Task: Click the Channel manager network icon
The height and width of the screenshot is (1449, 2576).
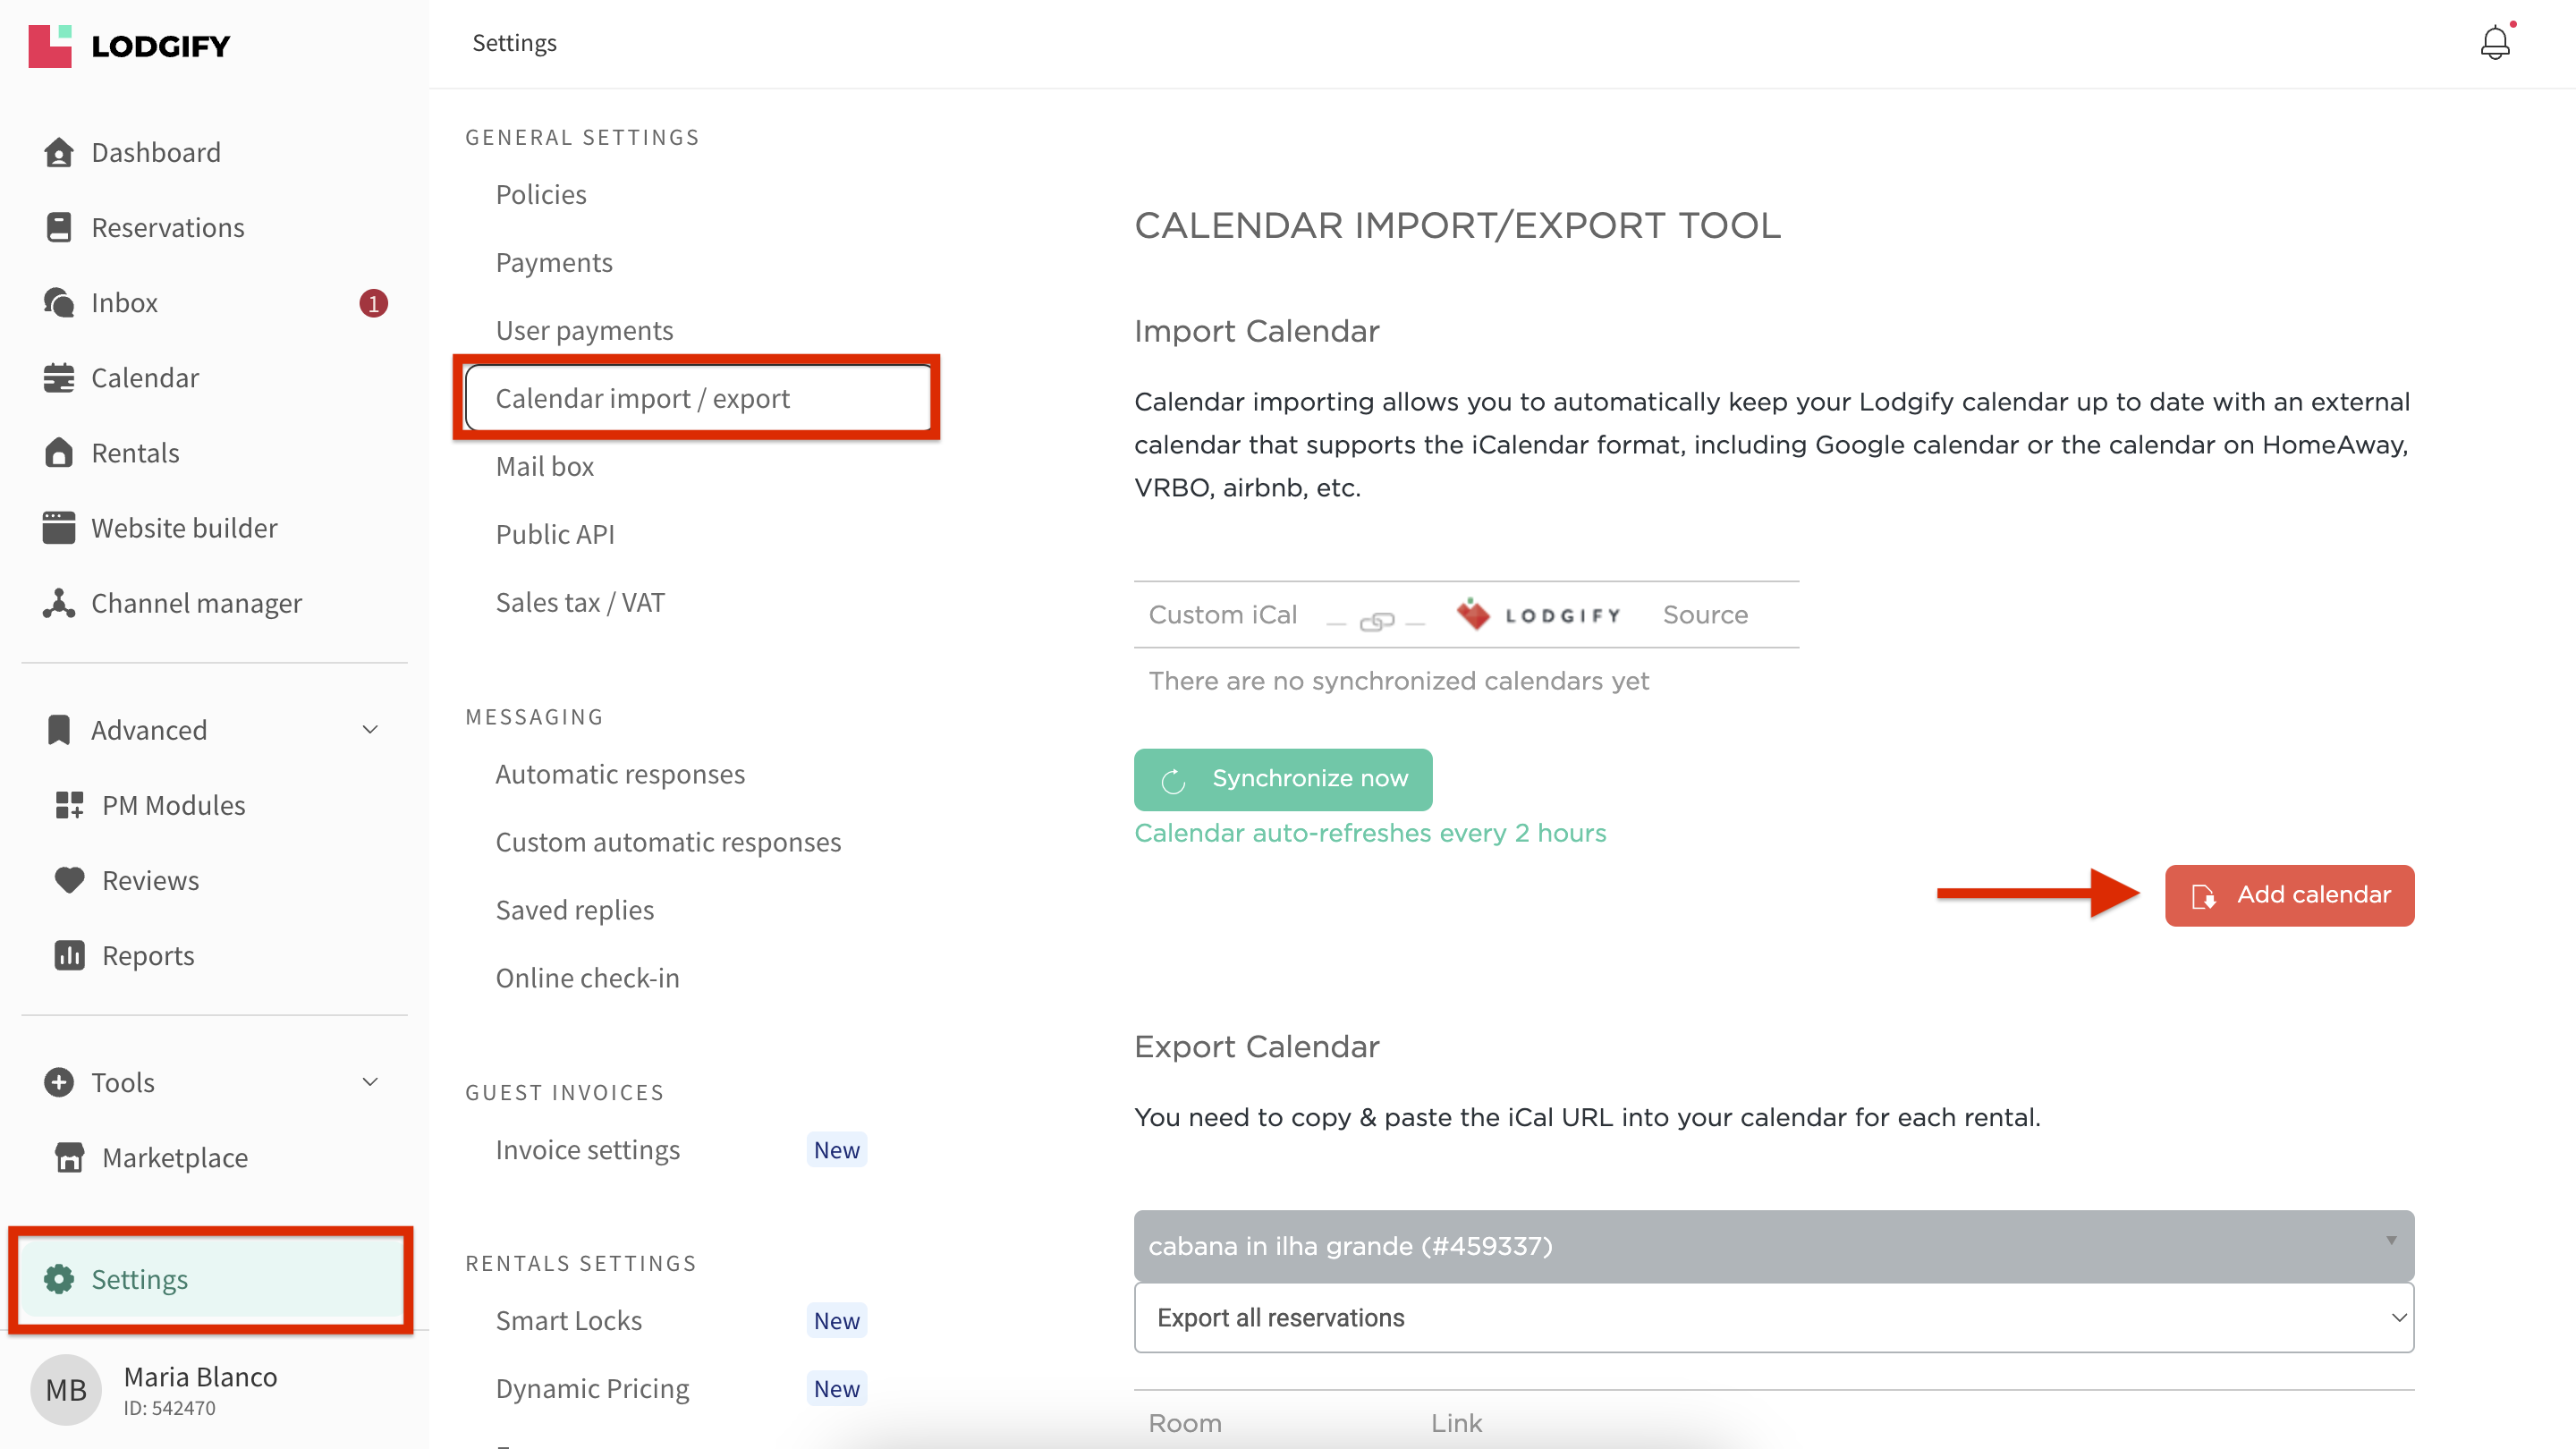Action: tap(59, 603)
